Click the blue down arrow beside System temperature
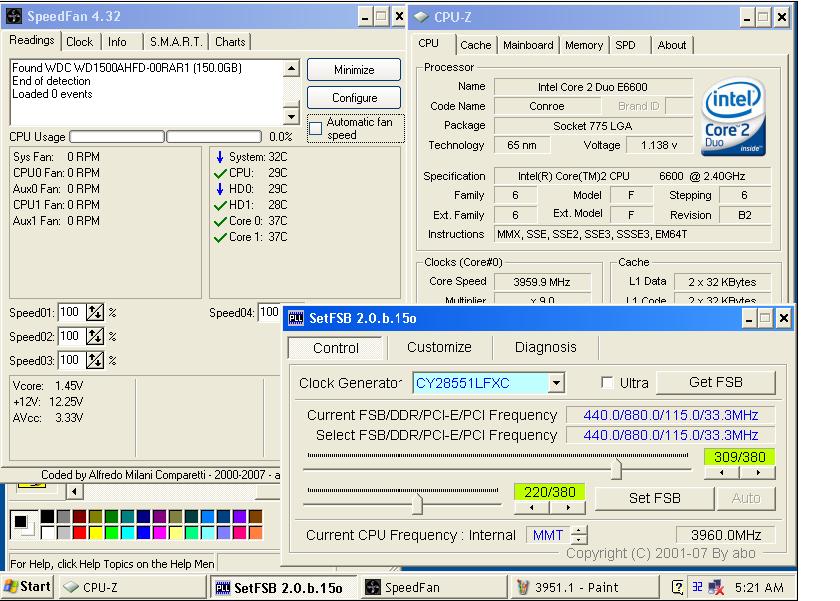 tap(220, 157)
